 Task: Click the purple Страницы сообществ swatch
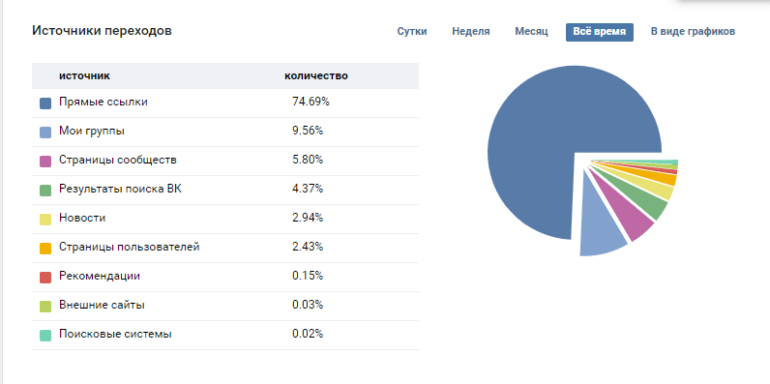click(45, 161)
